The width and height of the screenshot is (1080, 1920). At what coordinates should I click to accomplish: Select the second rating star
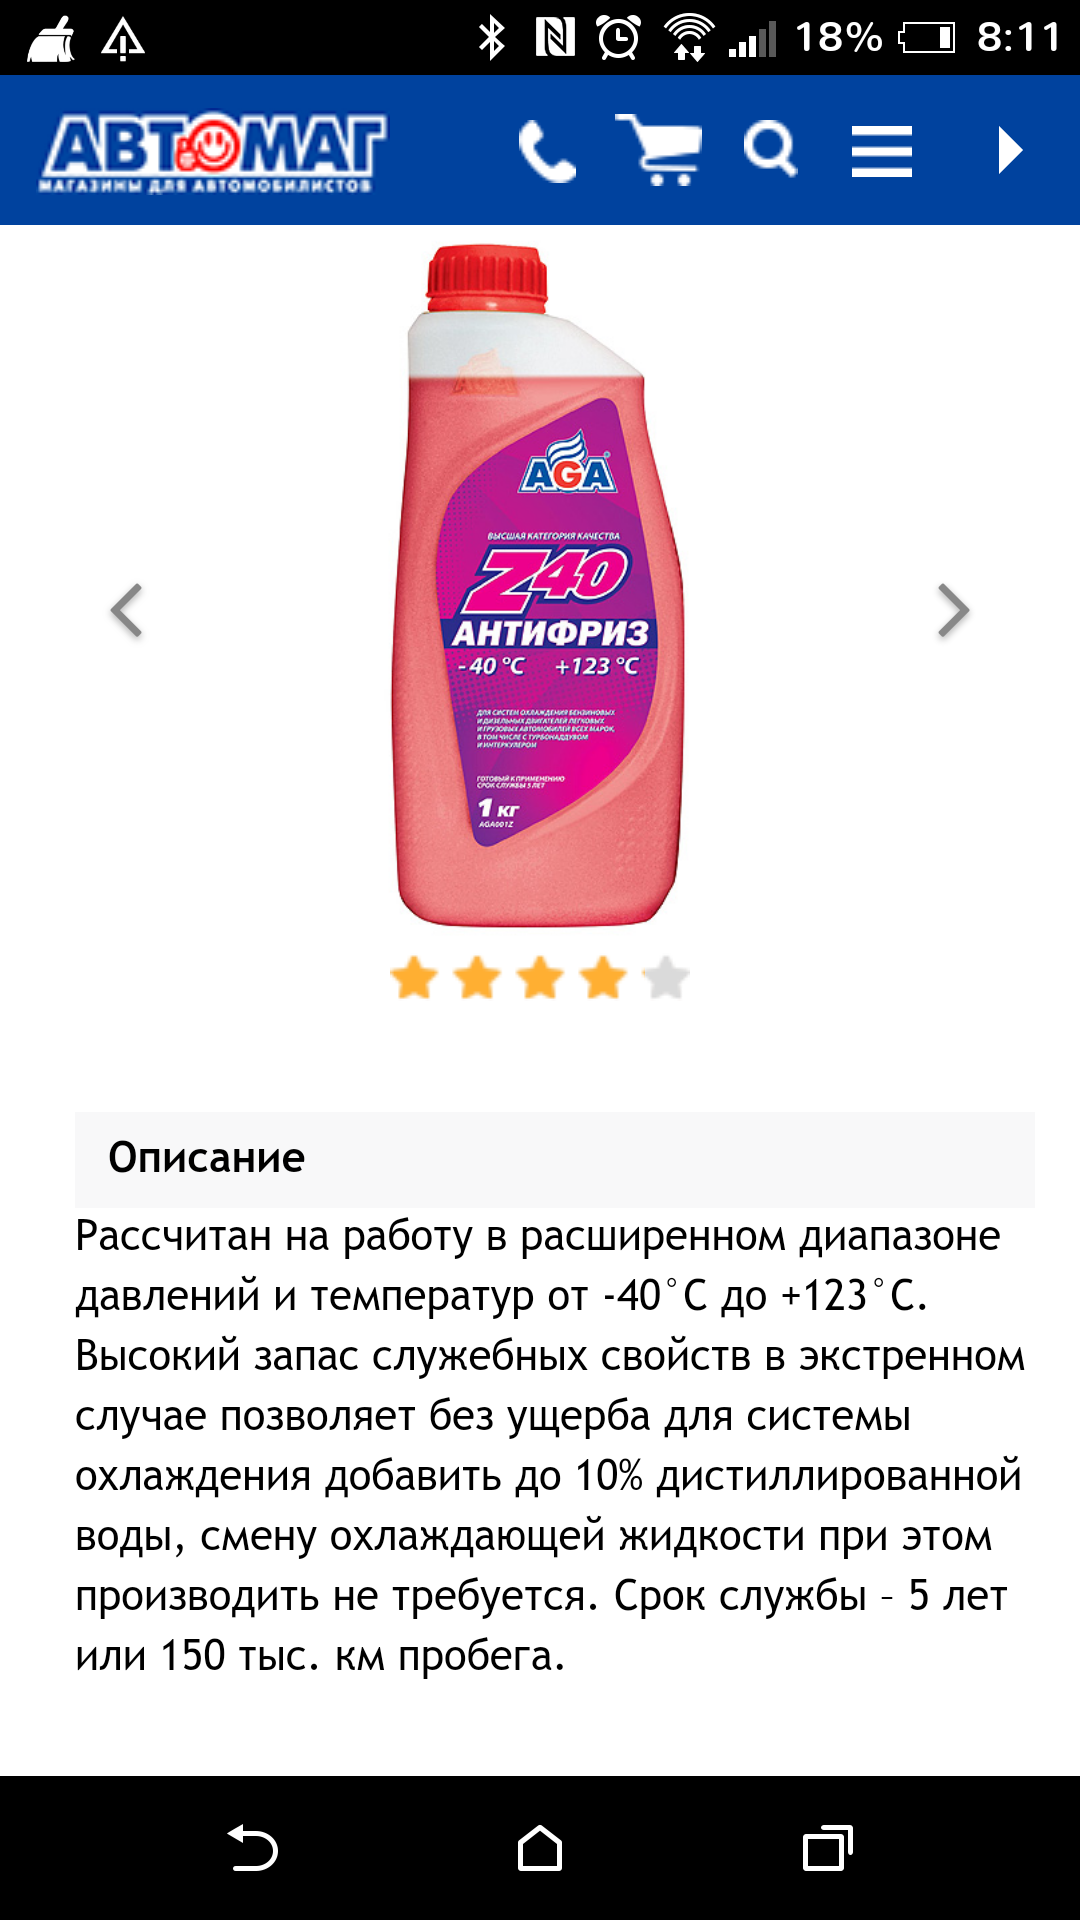[x=477, y=978]
